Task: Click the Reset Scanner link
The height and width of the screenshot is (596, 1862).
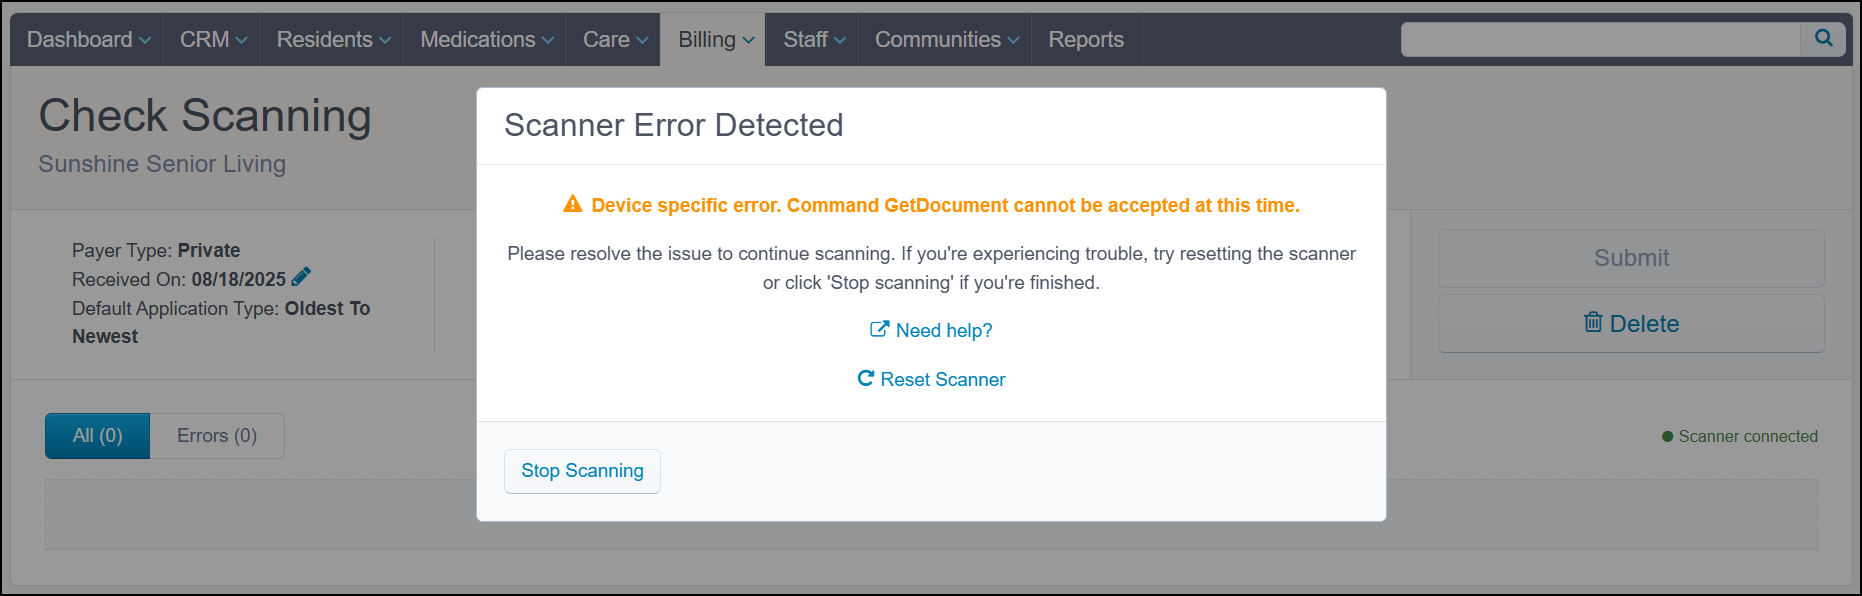Action: 943,379
